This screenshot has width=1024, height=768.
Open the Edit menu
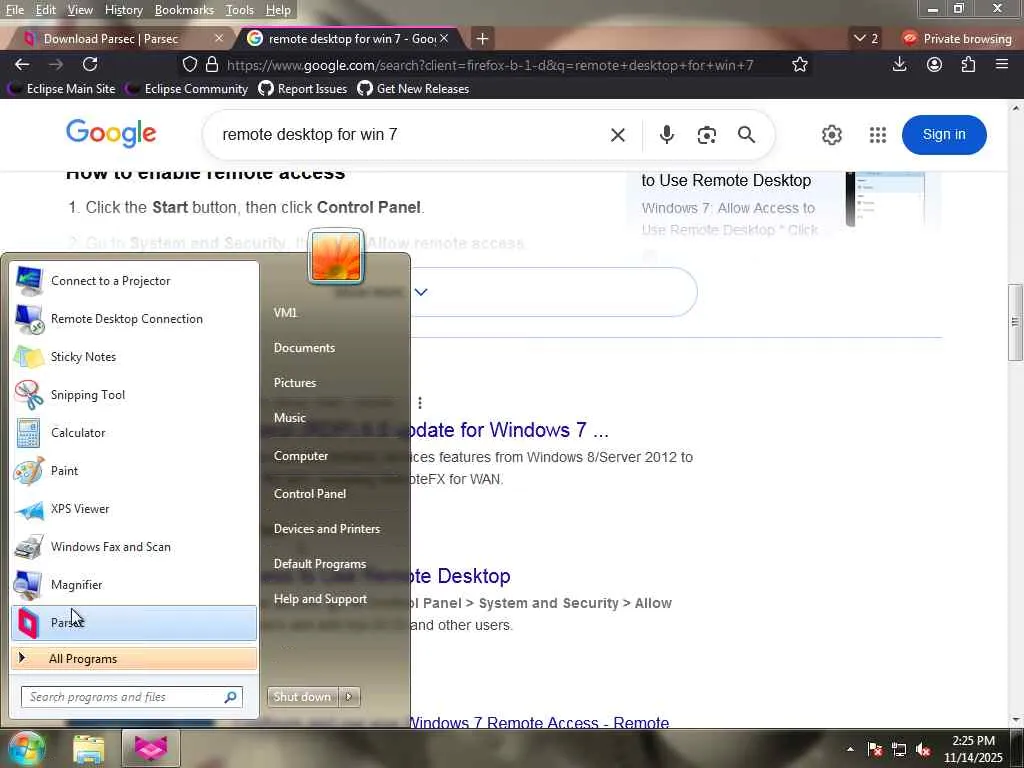(x=45, y=10)
